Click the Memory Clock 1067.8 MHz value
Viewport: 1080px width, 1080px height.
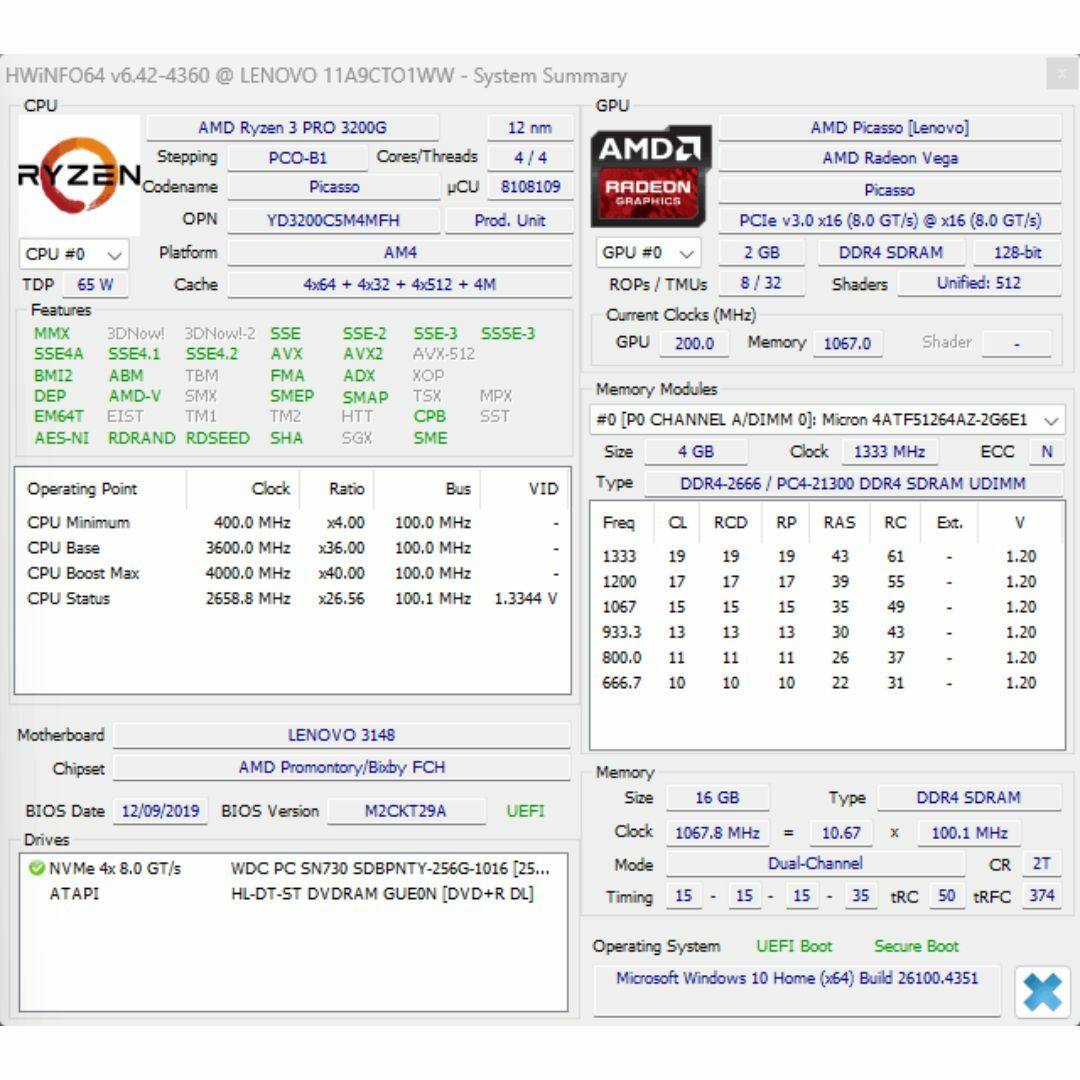click(x=717, y=833)
